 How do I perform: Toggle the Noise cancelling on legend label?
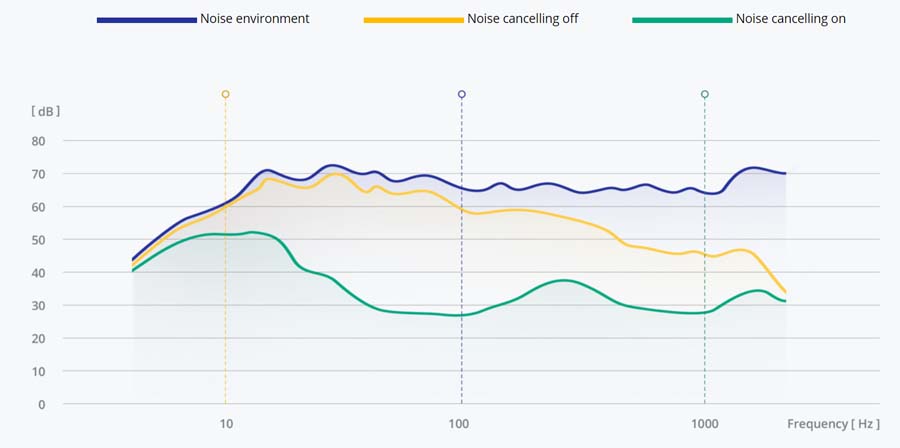[790, 19]
